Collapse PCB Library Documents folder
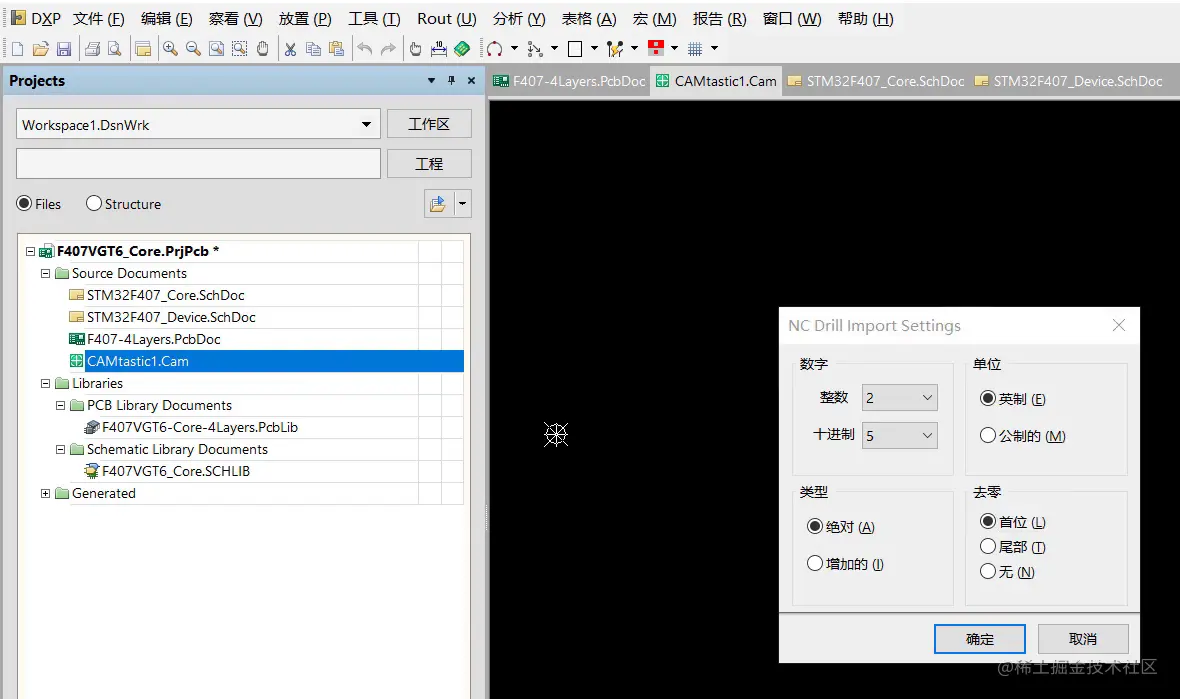Viewport: 1180px width, 699px height. coord(61,405)
